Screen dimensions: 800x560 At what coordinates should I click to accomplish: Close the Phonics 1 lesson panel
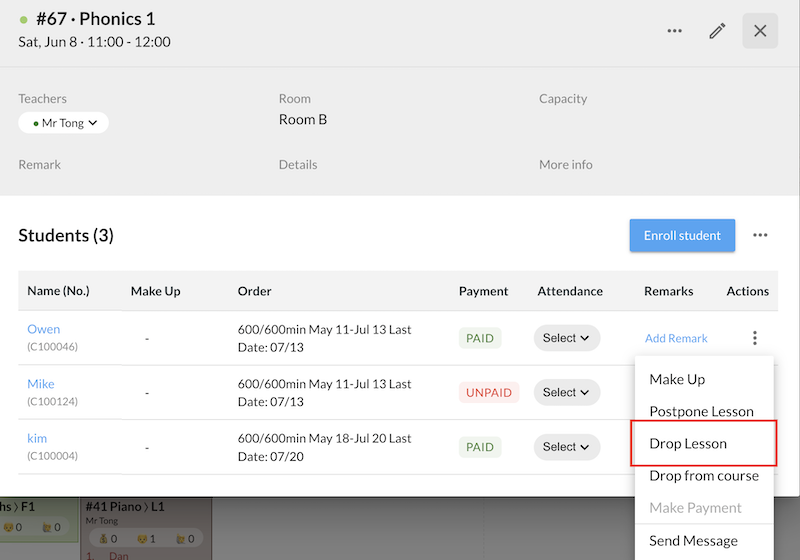click(x=760, y=31)
